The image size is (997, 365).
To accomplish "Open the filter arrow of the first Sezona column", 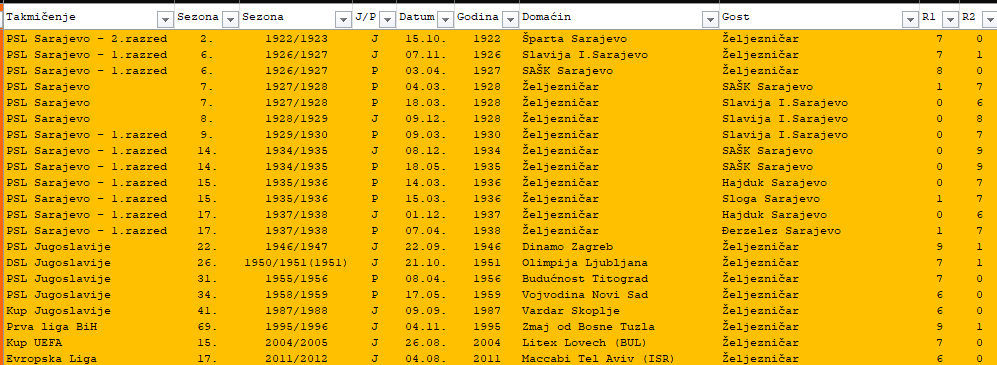I will tap(230, 20).
